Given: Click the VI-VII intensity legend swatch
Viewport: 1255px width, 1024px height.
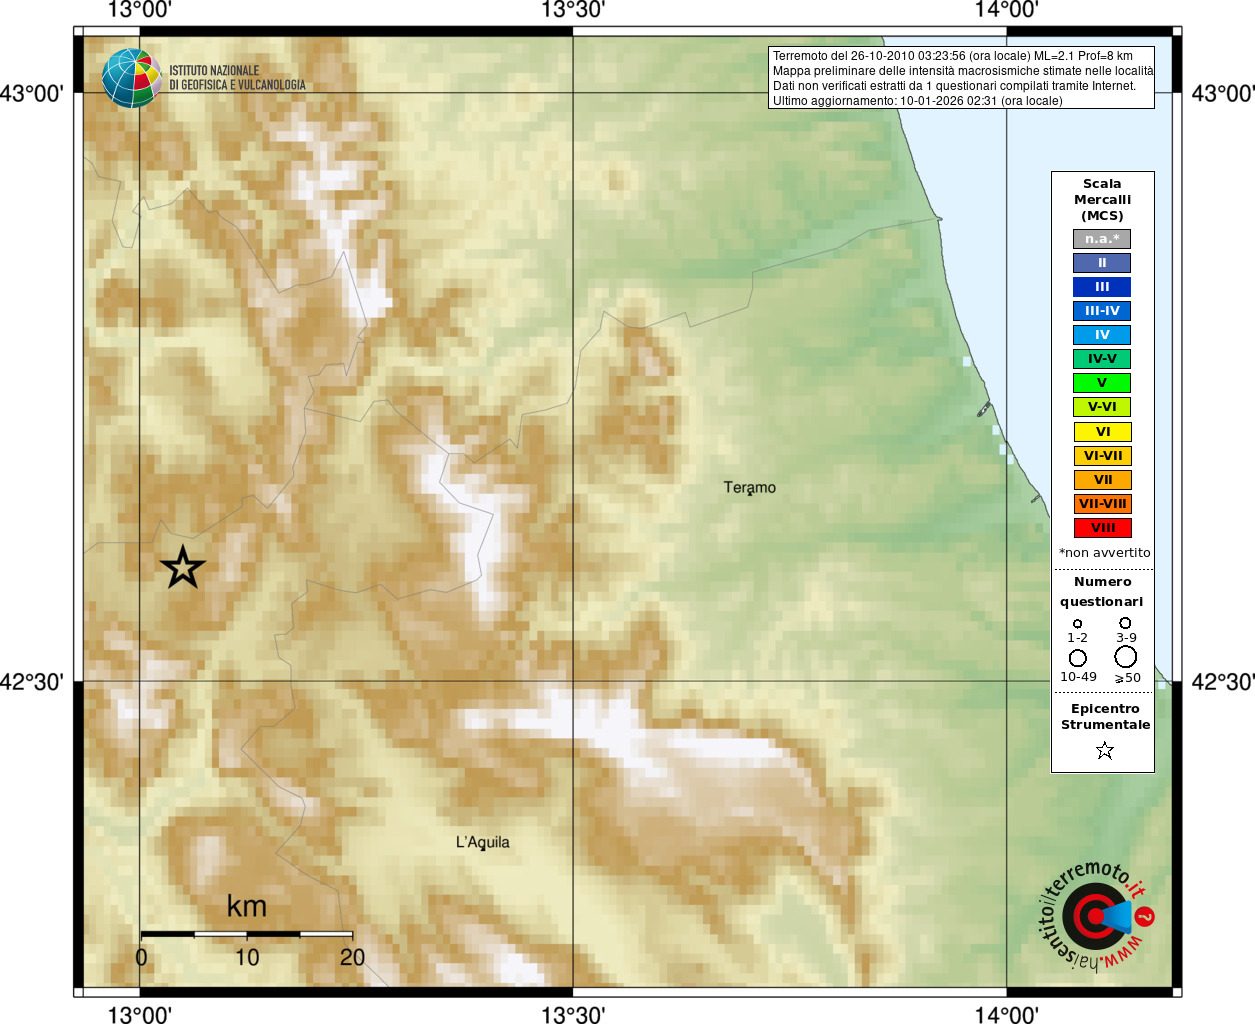Looking at the screenshot, I should [1103, 456].
